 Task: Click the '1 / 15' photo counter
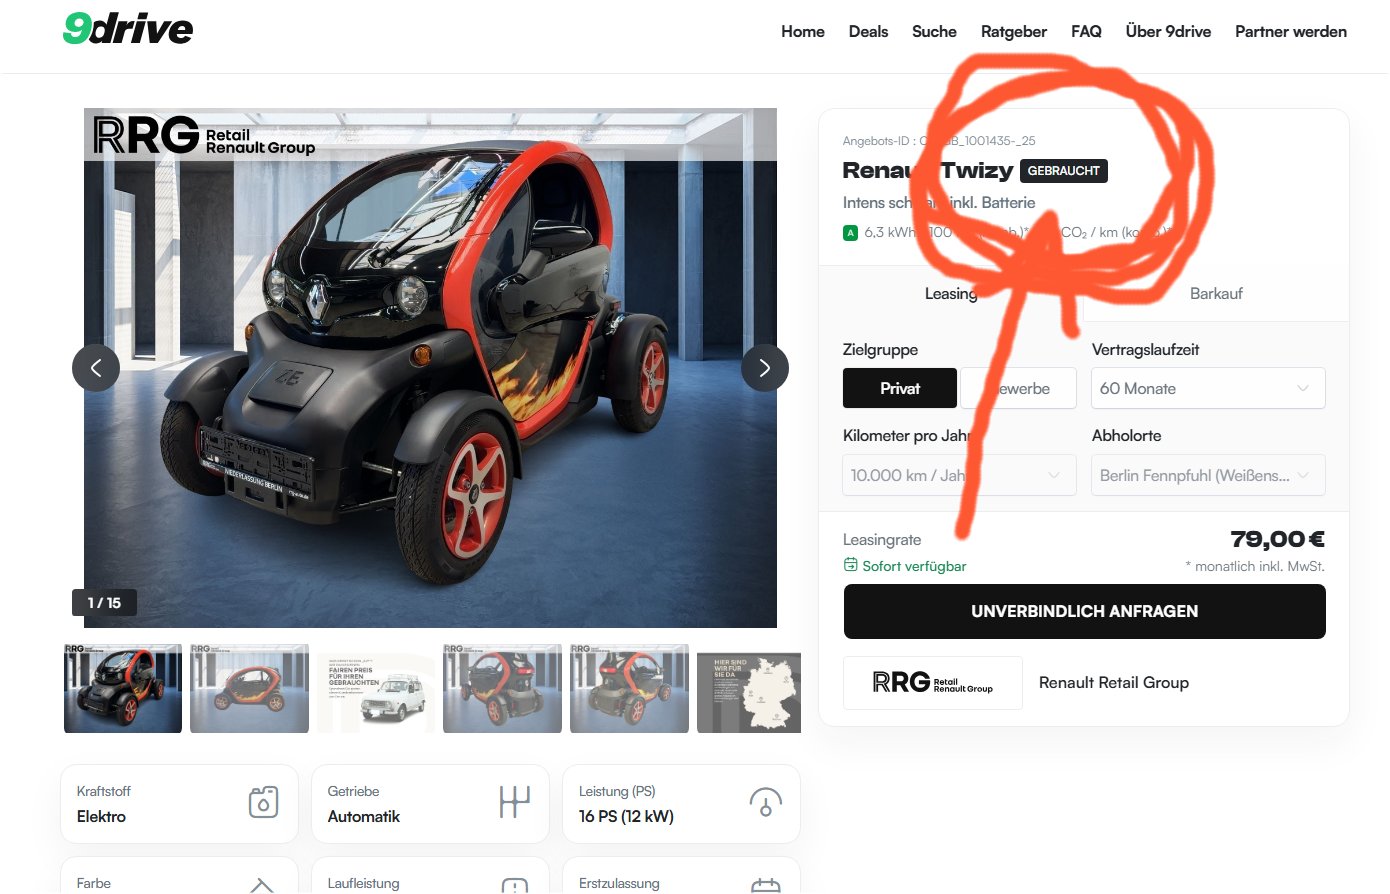104,603
